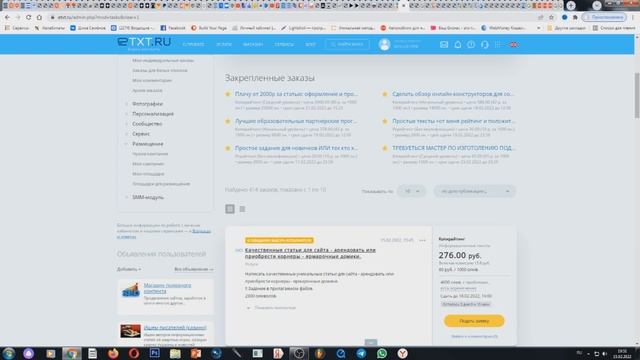Open the Добавить announcements dropdown
The image size is (640, 360).
(129, 269)
